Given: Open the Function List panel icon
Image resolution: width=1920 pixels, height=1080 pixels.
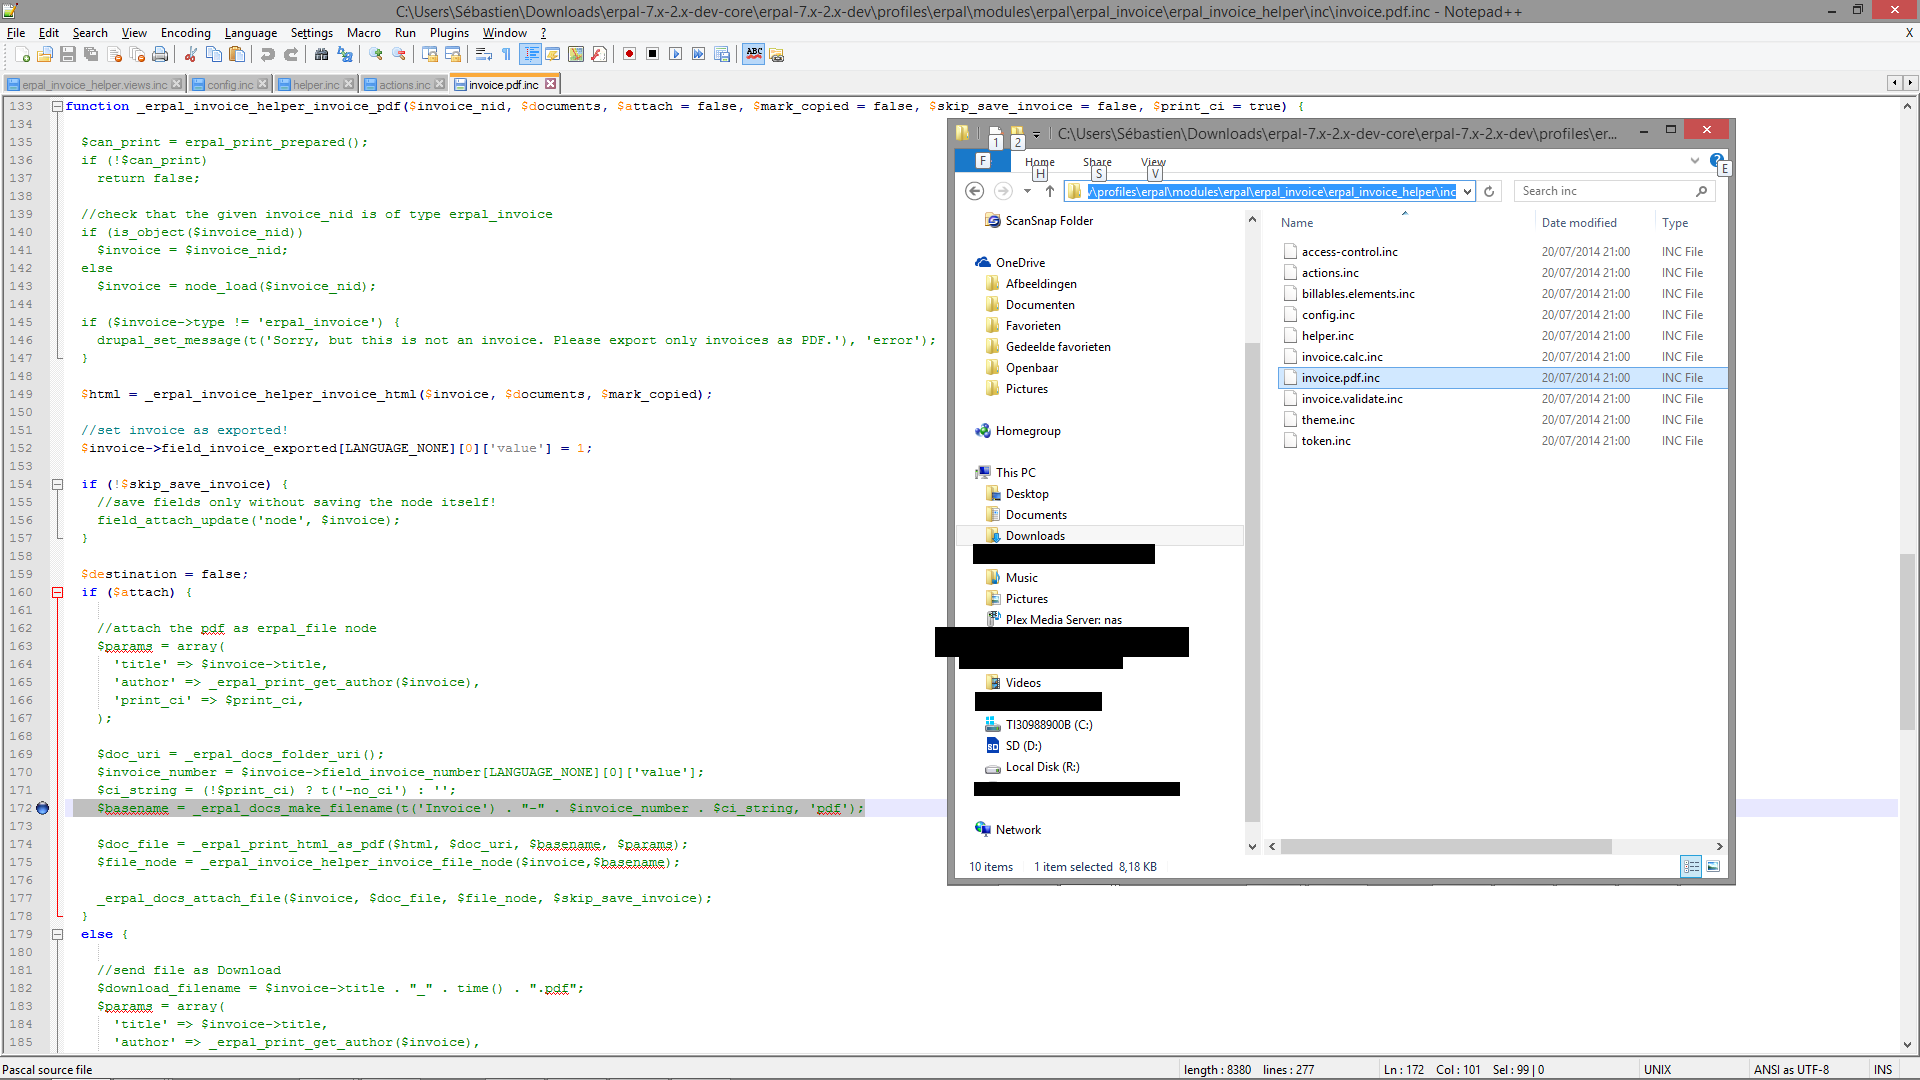Looking at the screenshot, I should tap(598, 54).
